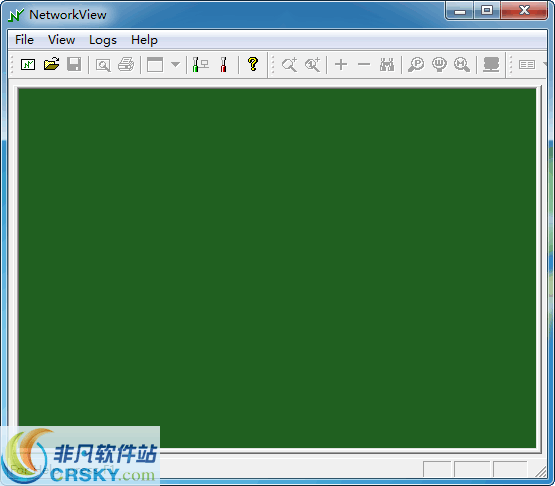
Task: Click the Print printer icon
Action: tap(126, 64)
